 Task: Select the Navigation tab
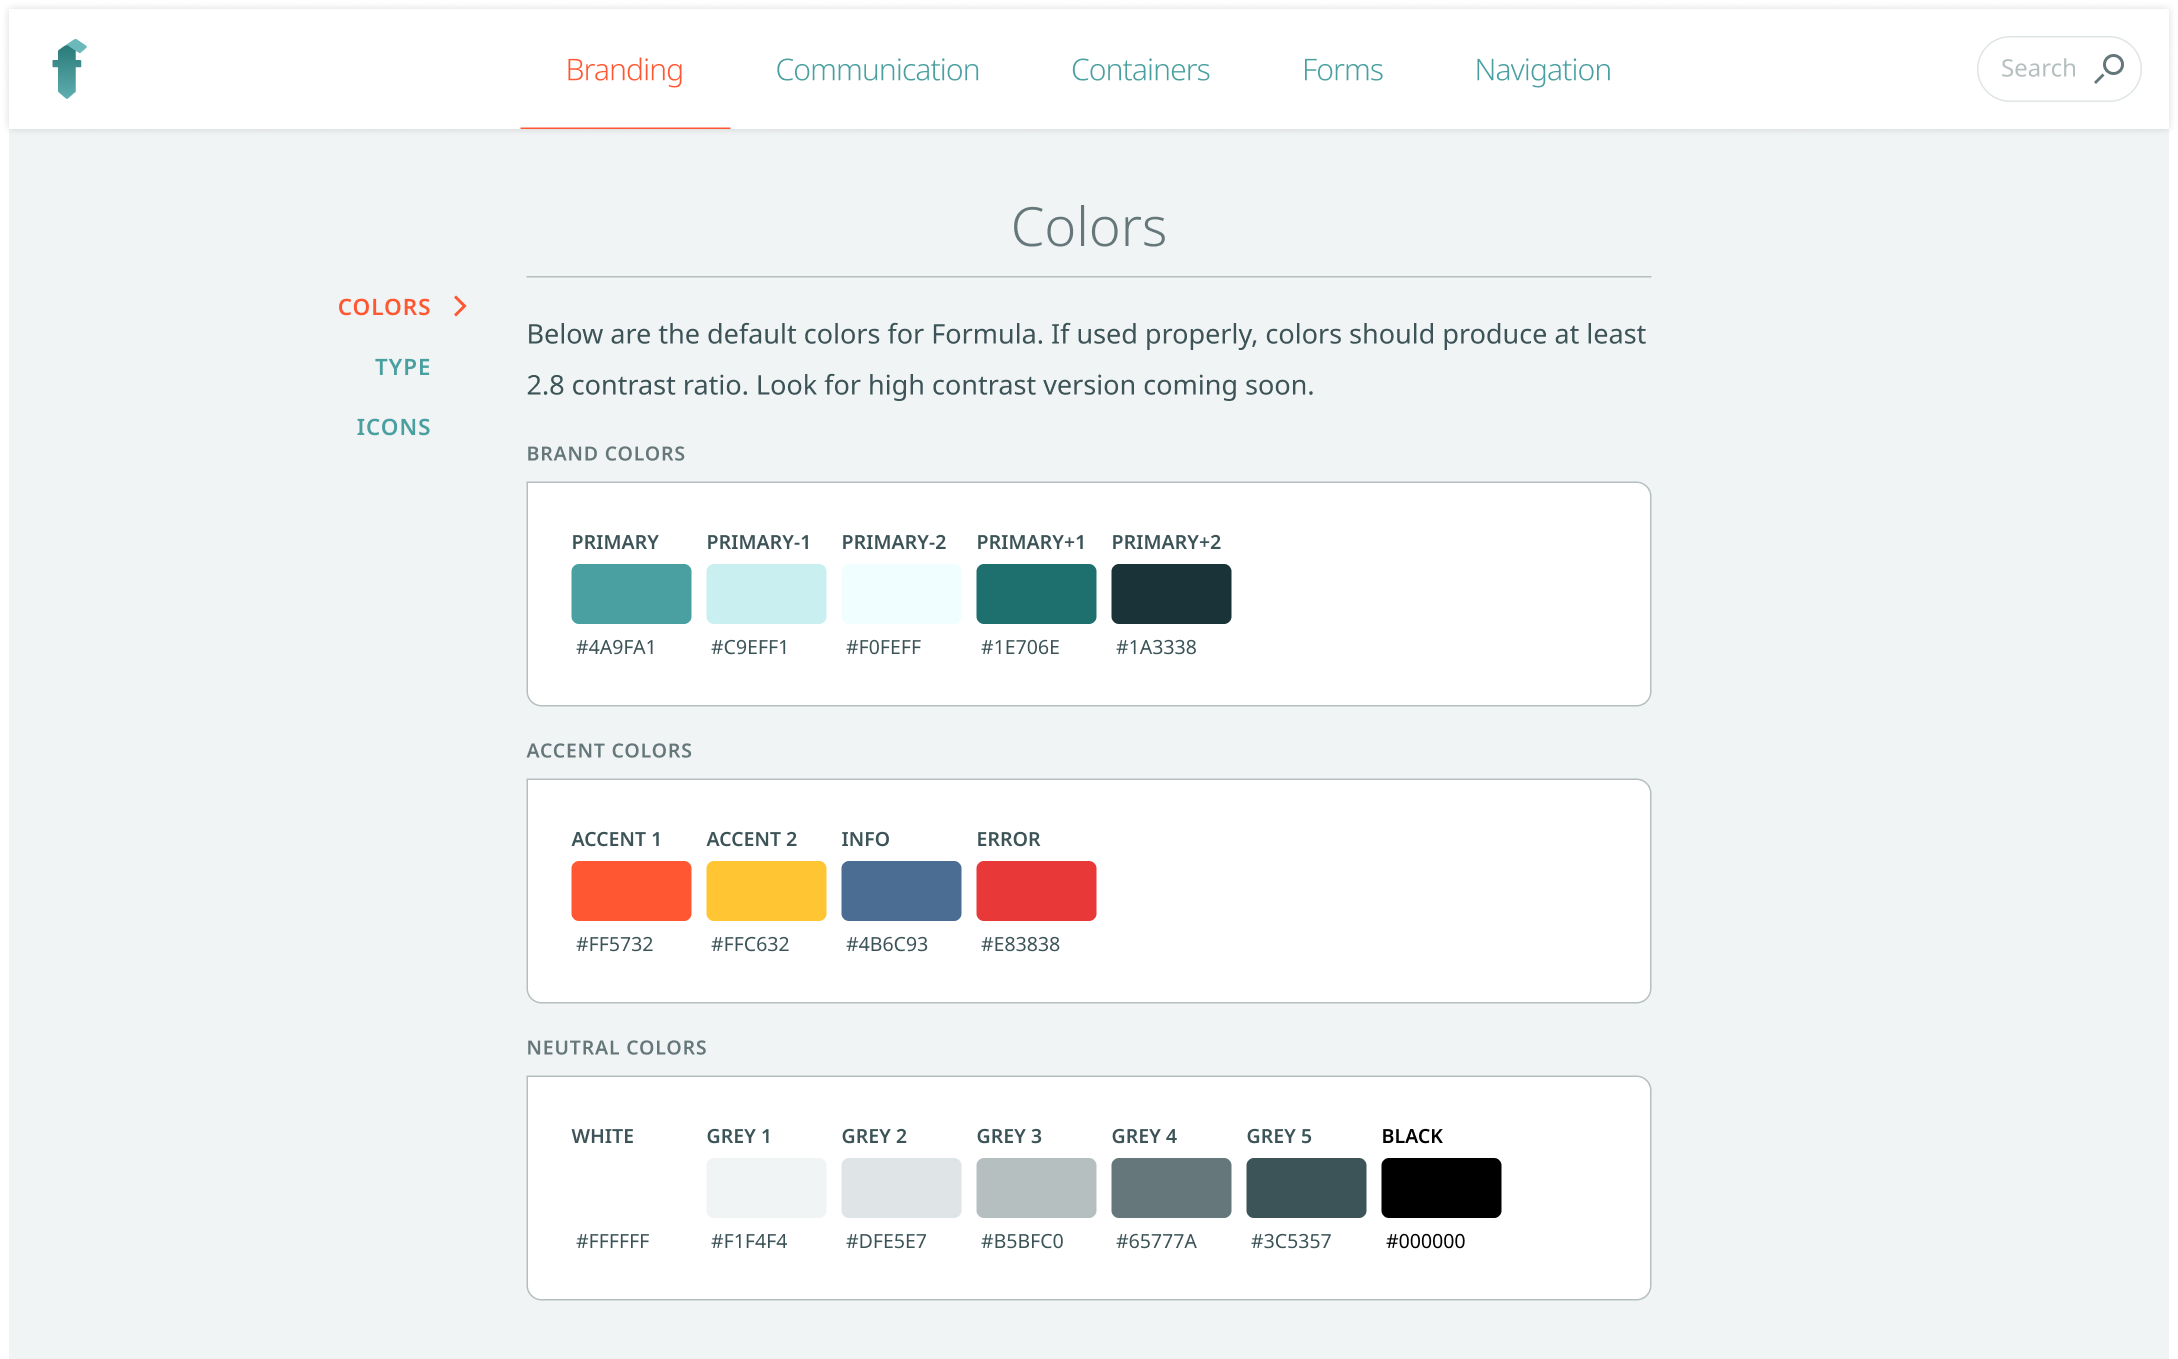point(1542,70)
